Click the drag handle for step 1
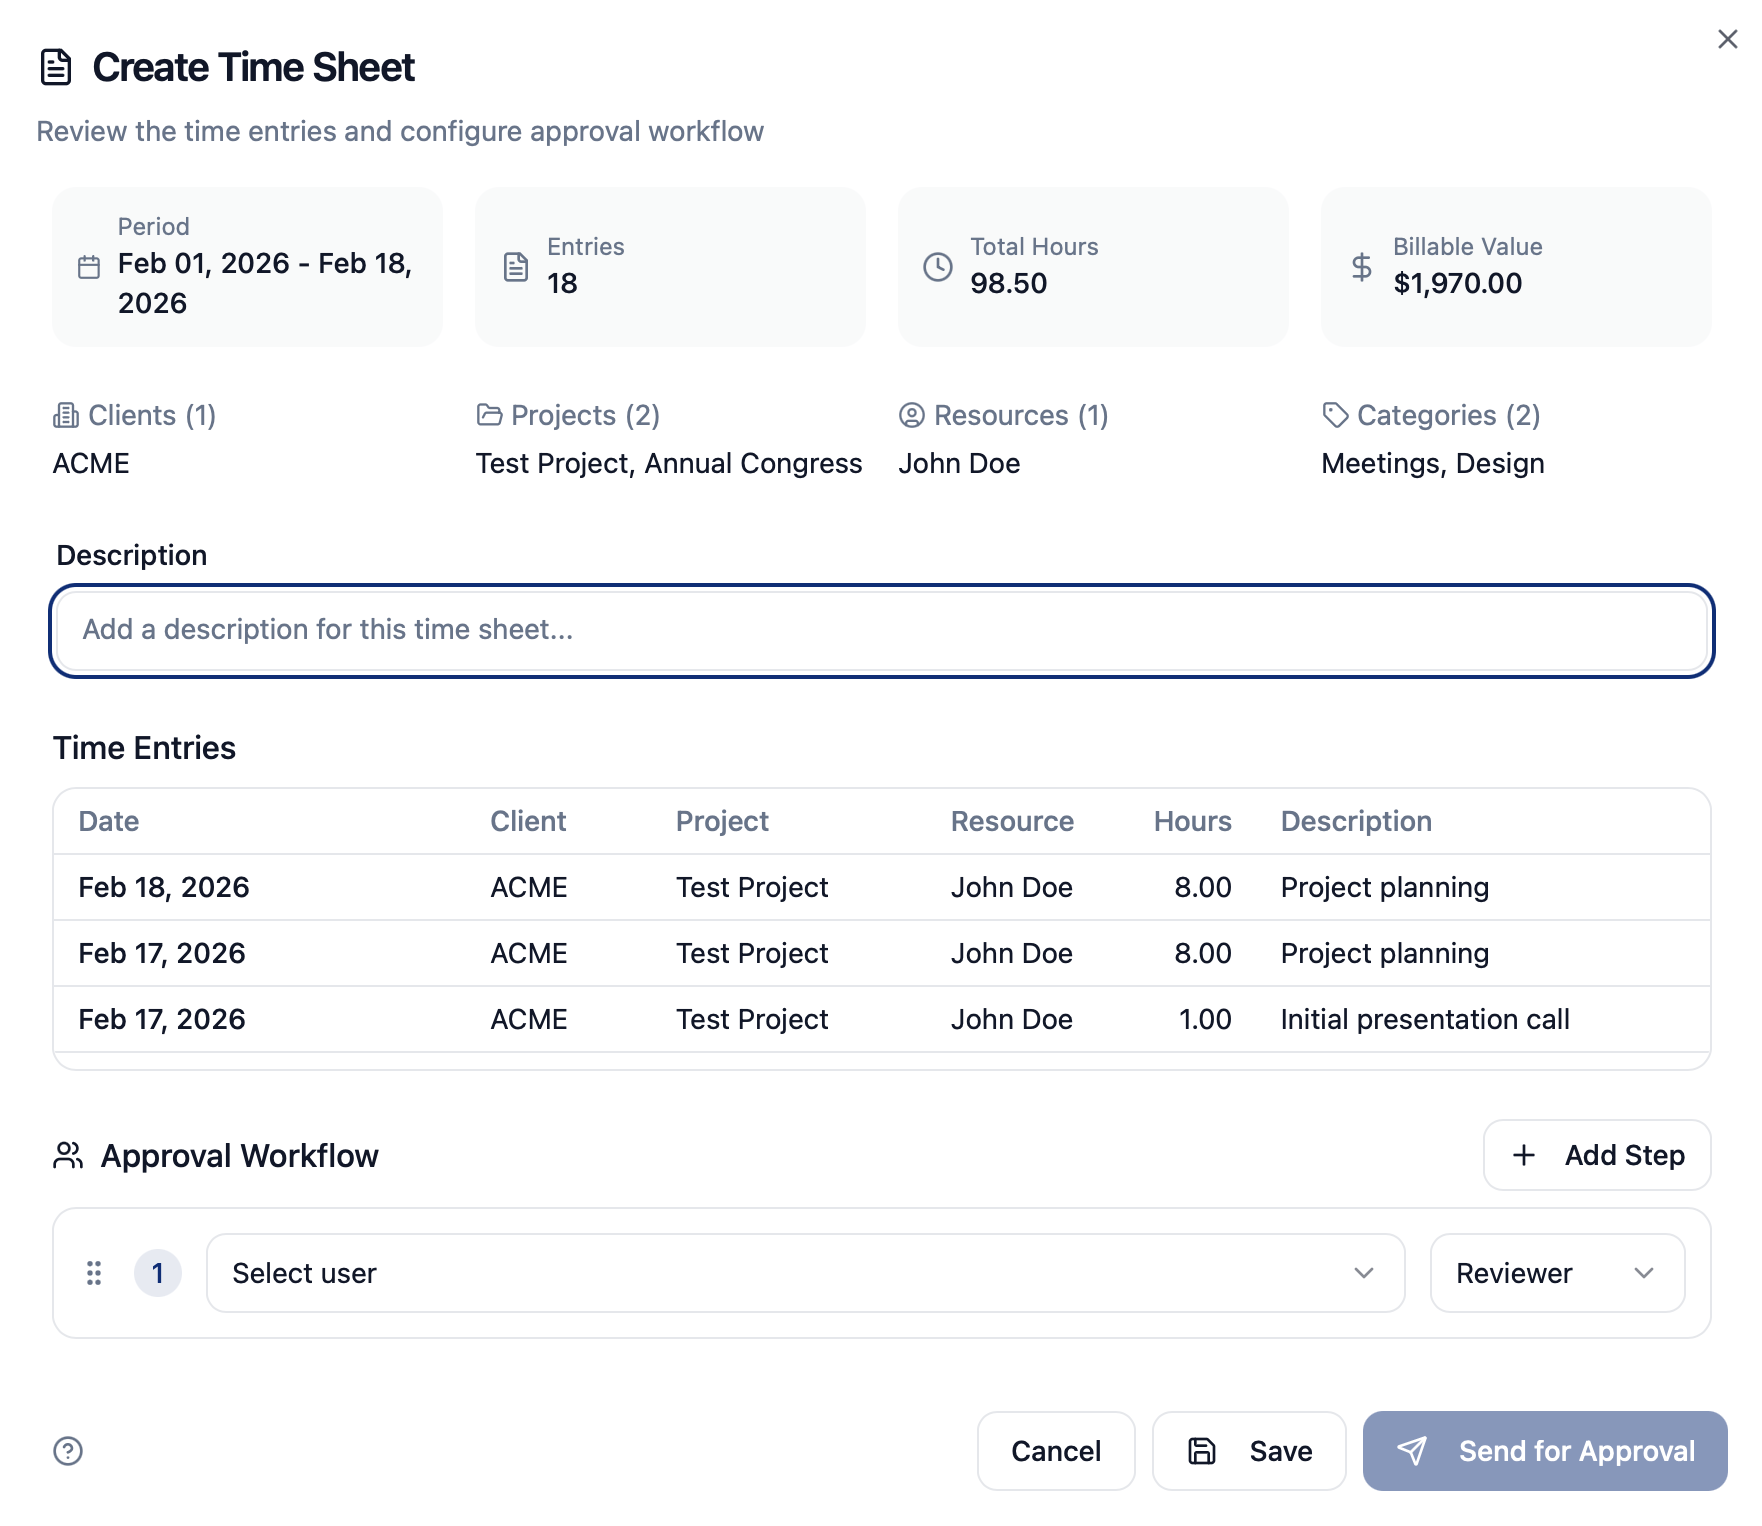 pyautogui.click(x=94, y=1273)
